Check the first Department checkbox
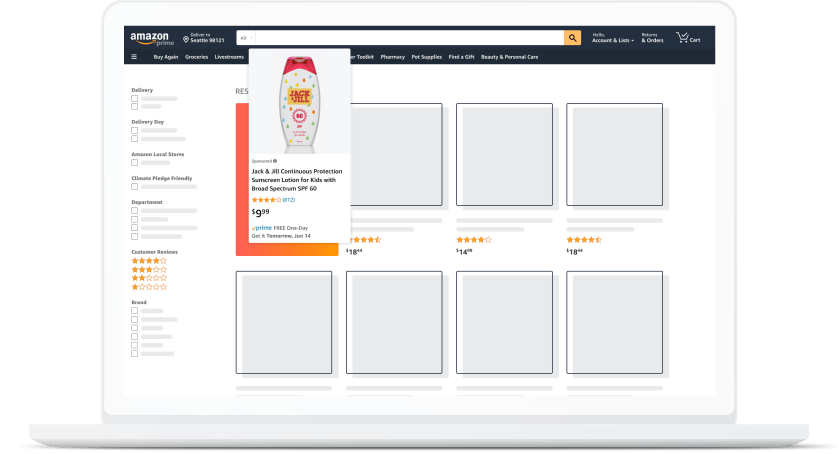This screenshot has width=839, height=454. click(x=134, y=210)
